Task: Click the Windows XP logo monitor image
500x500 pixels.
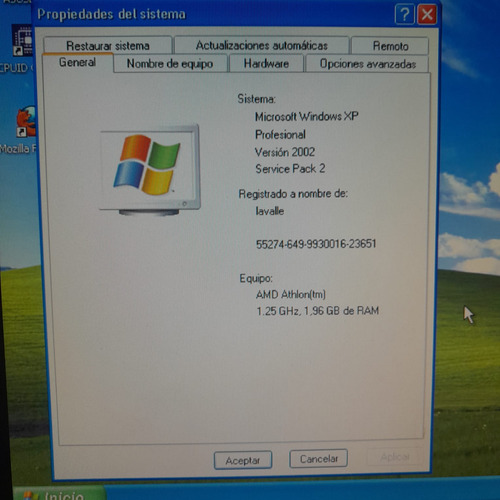Action: tap(150, 170)
